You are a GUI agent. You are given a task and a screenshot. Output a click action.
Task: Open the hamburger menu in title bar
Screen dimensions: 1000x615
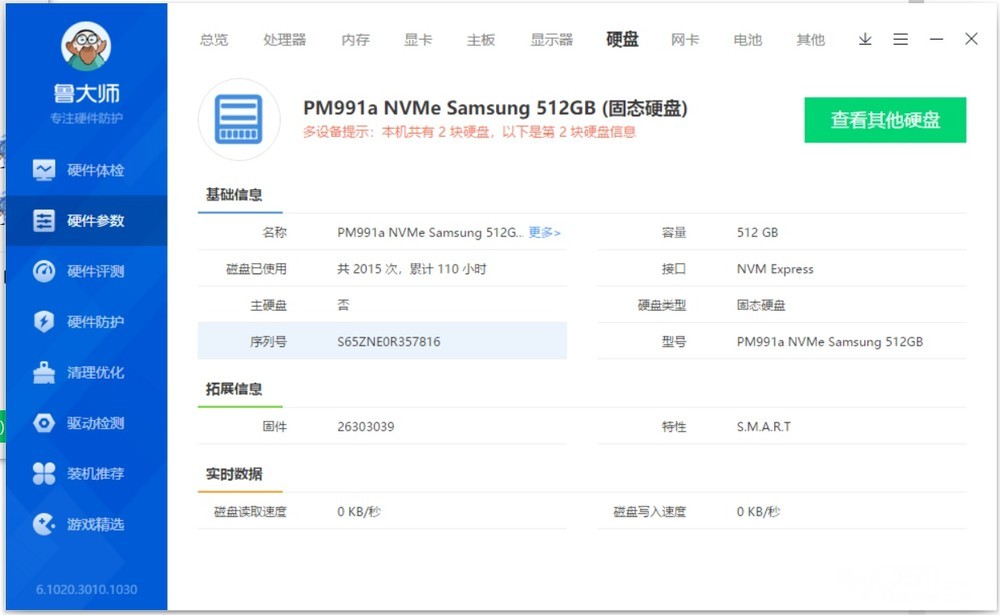(900, 40)
